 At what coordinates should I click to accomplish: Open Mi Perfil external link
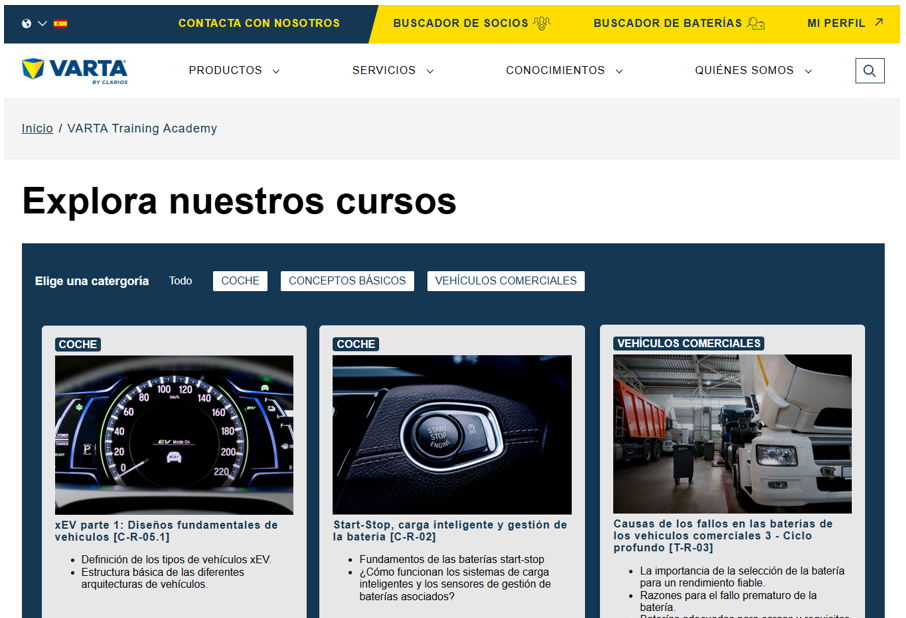845,23
